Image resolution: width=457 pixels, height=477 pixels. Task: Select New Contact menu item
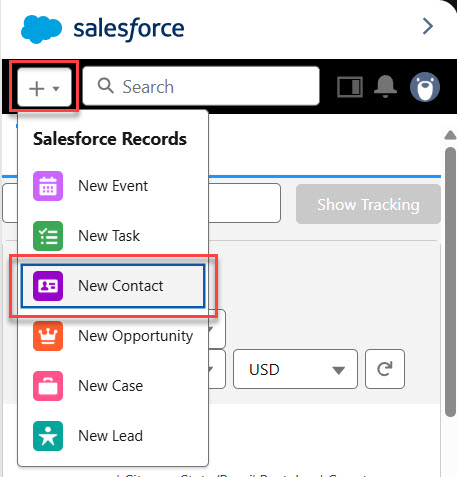coord(113,286)
